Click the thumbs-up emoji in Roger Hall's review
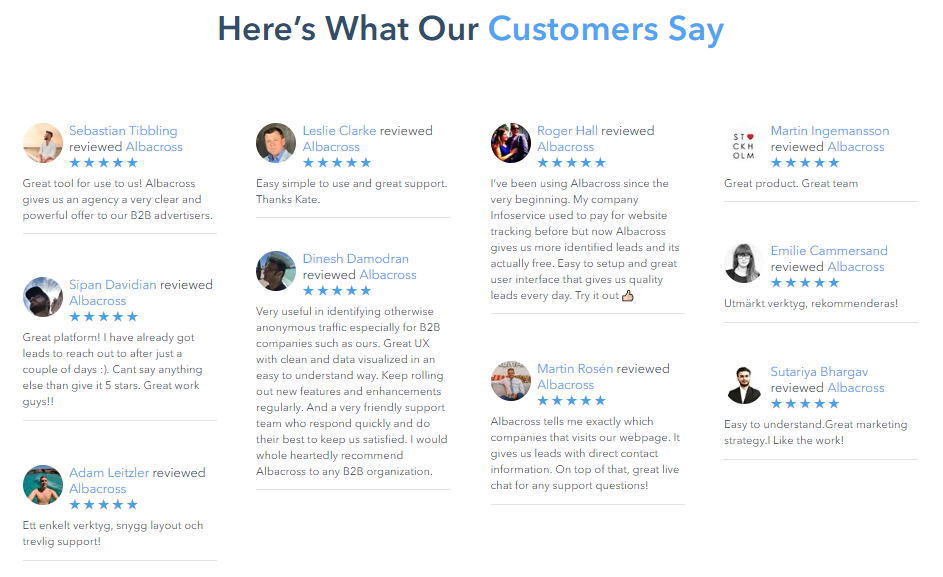This screenshot has width=943, height=577. [x=627, y=295]
